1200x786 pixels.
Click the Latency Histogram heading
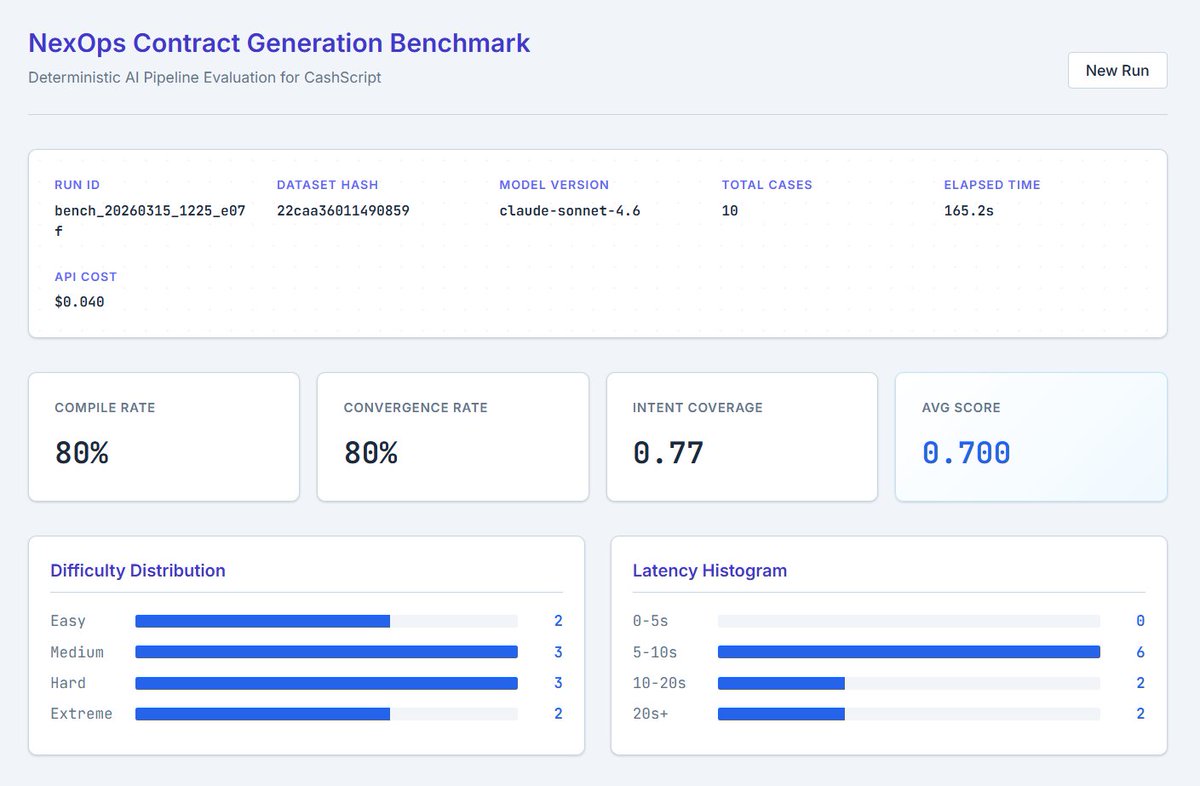(710, 571)
